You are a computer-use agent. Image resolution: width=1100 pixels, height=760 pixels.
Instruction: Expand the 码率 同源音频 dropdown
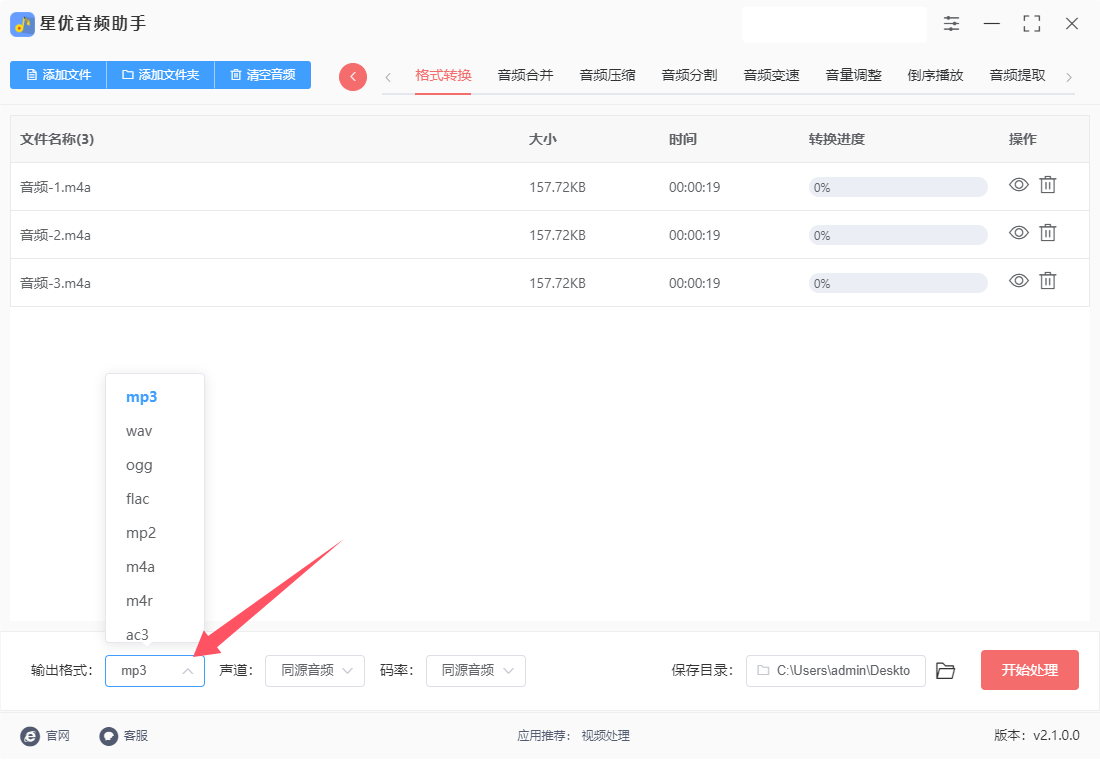point(476,671)
